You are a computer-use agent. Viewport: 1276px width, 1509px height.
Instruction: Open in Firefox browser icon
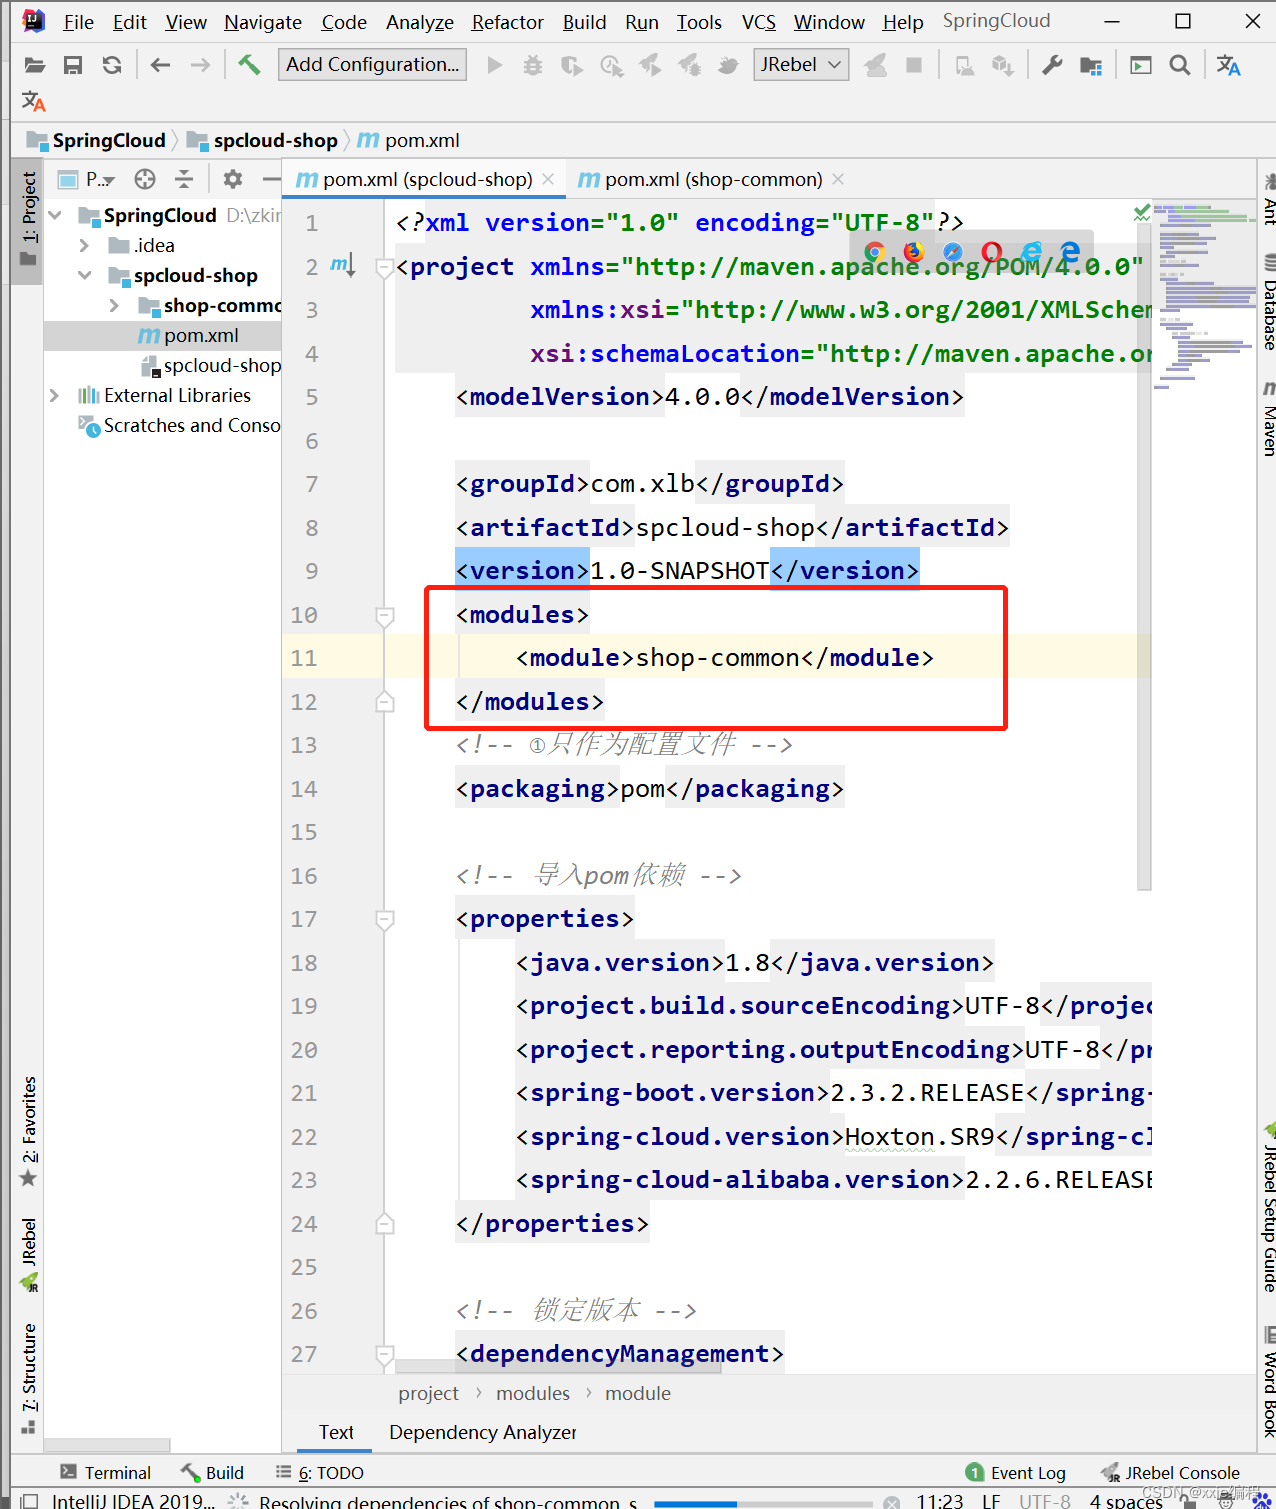914,252
